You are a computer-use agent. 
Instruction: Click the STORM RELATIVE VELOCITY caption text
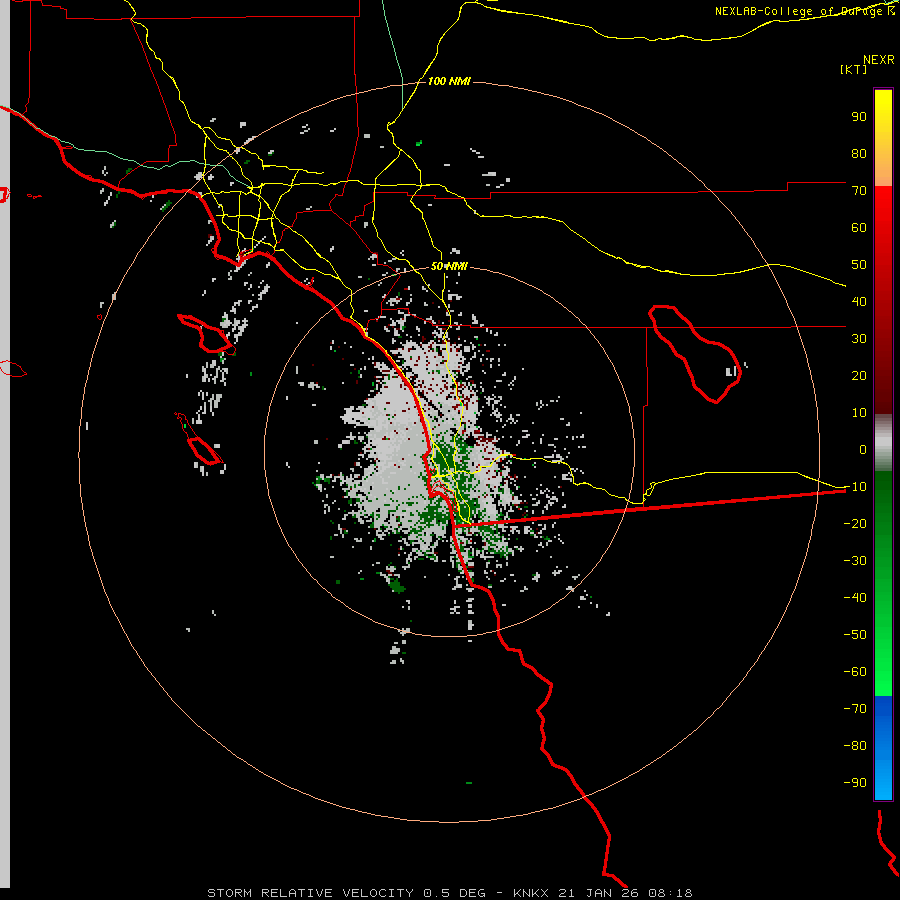(310, 893)
